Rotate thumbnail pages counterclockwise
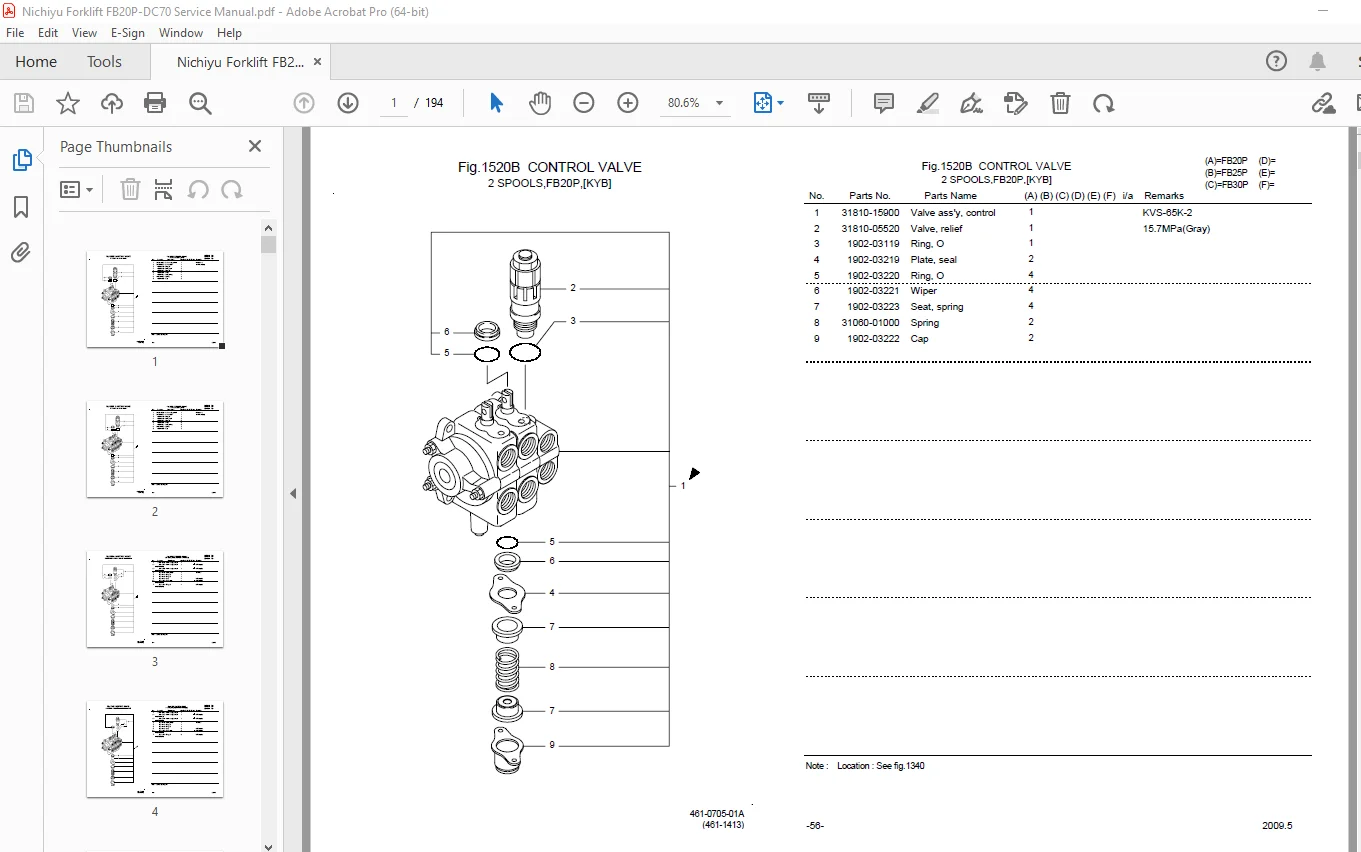This screenshot has width=1361, height=852. coord(198,189)
